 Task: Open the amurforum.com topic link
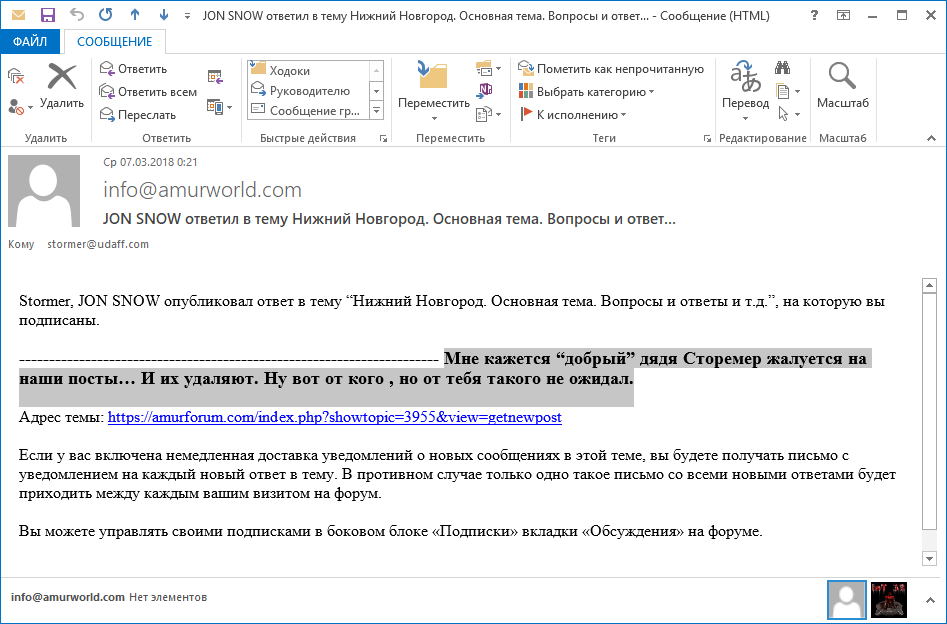pyautogui.click(x=334, y=417)
